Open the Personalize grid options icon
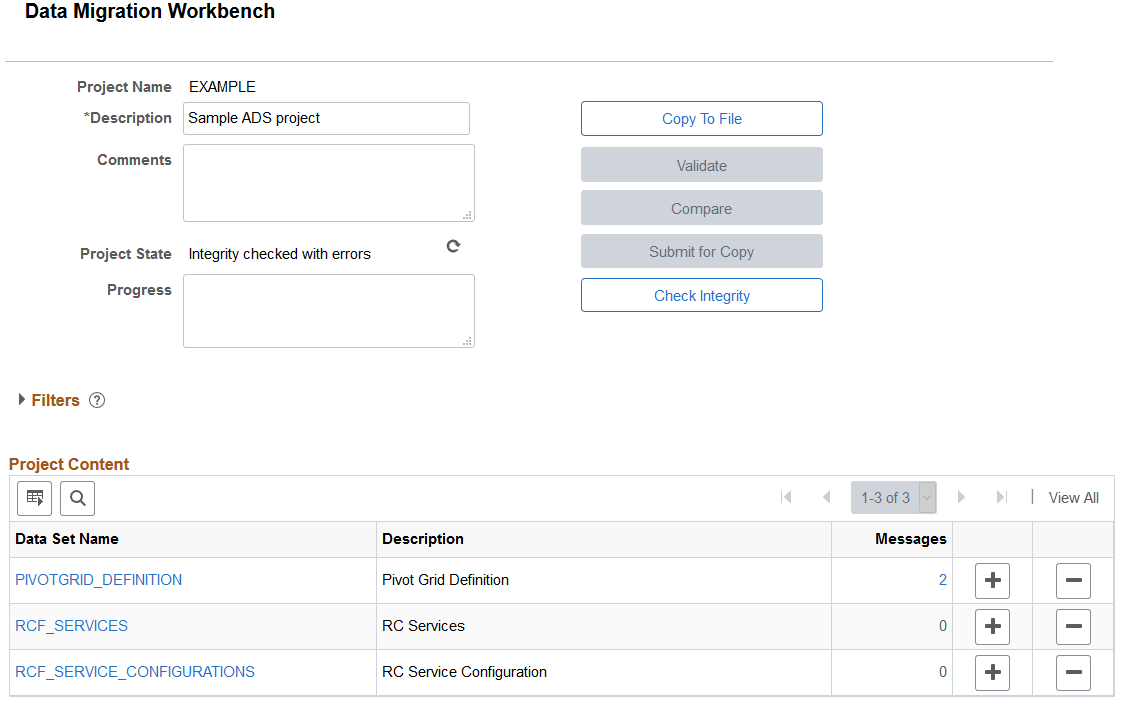Screen dimensions: 1126x706 (34, 497)
